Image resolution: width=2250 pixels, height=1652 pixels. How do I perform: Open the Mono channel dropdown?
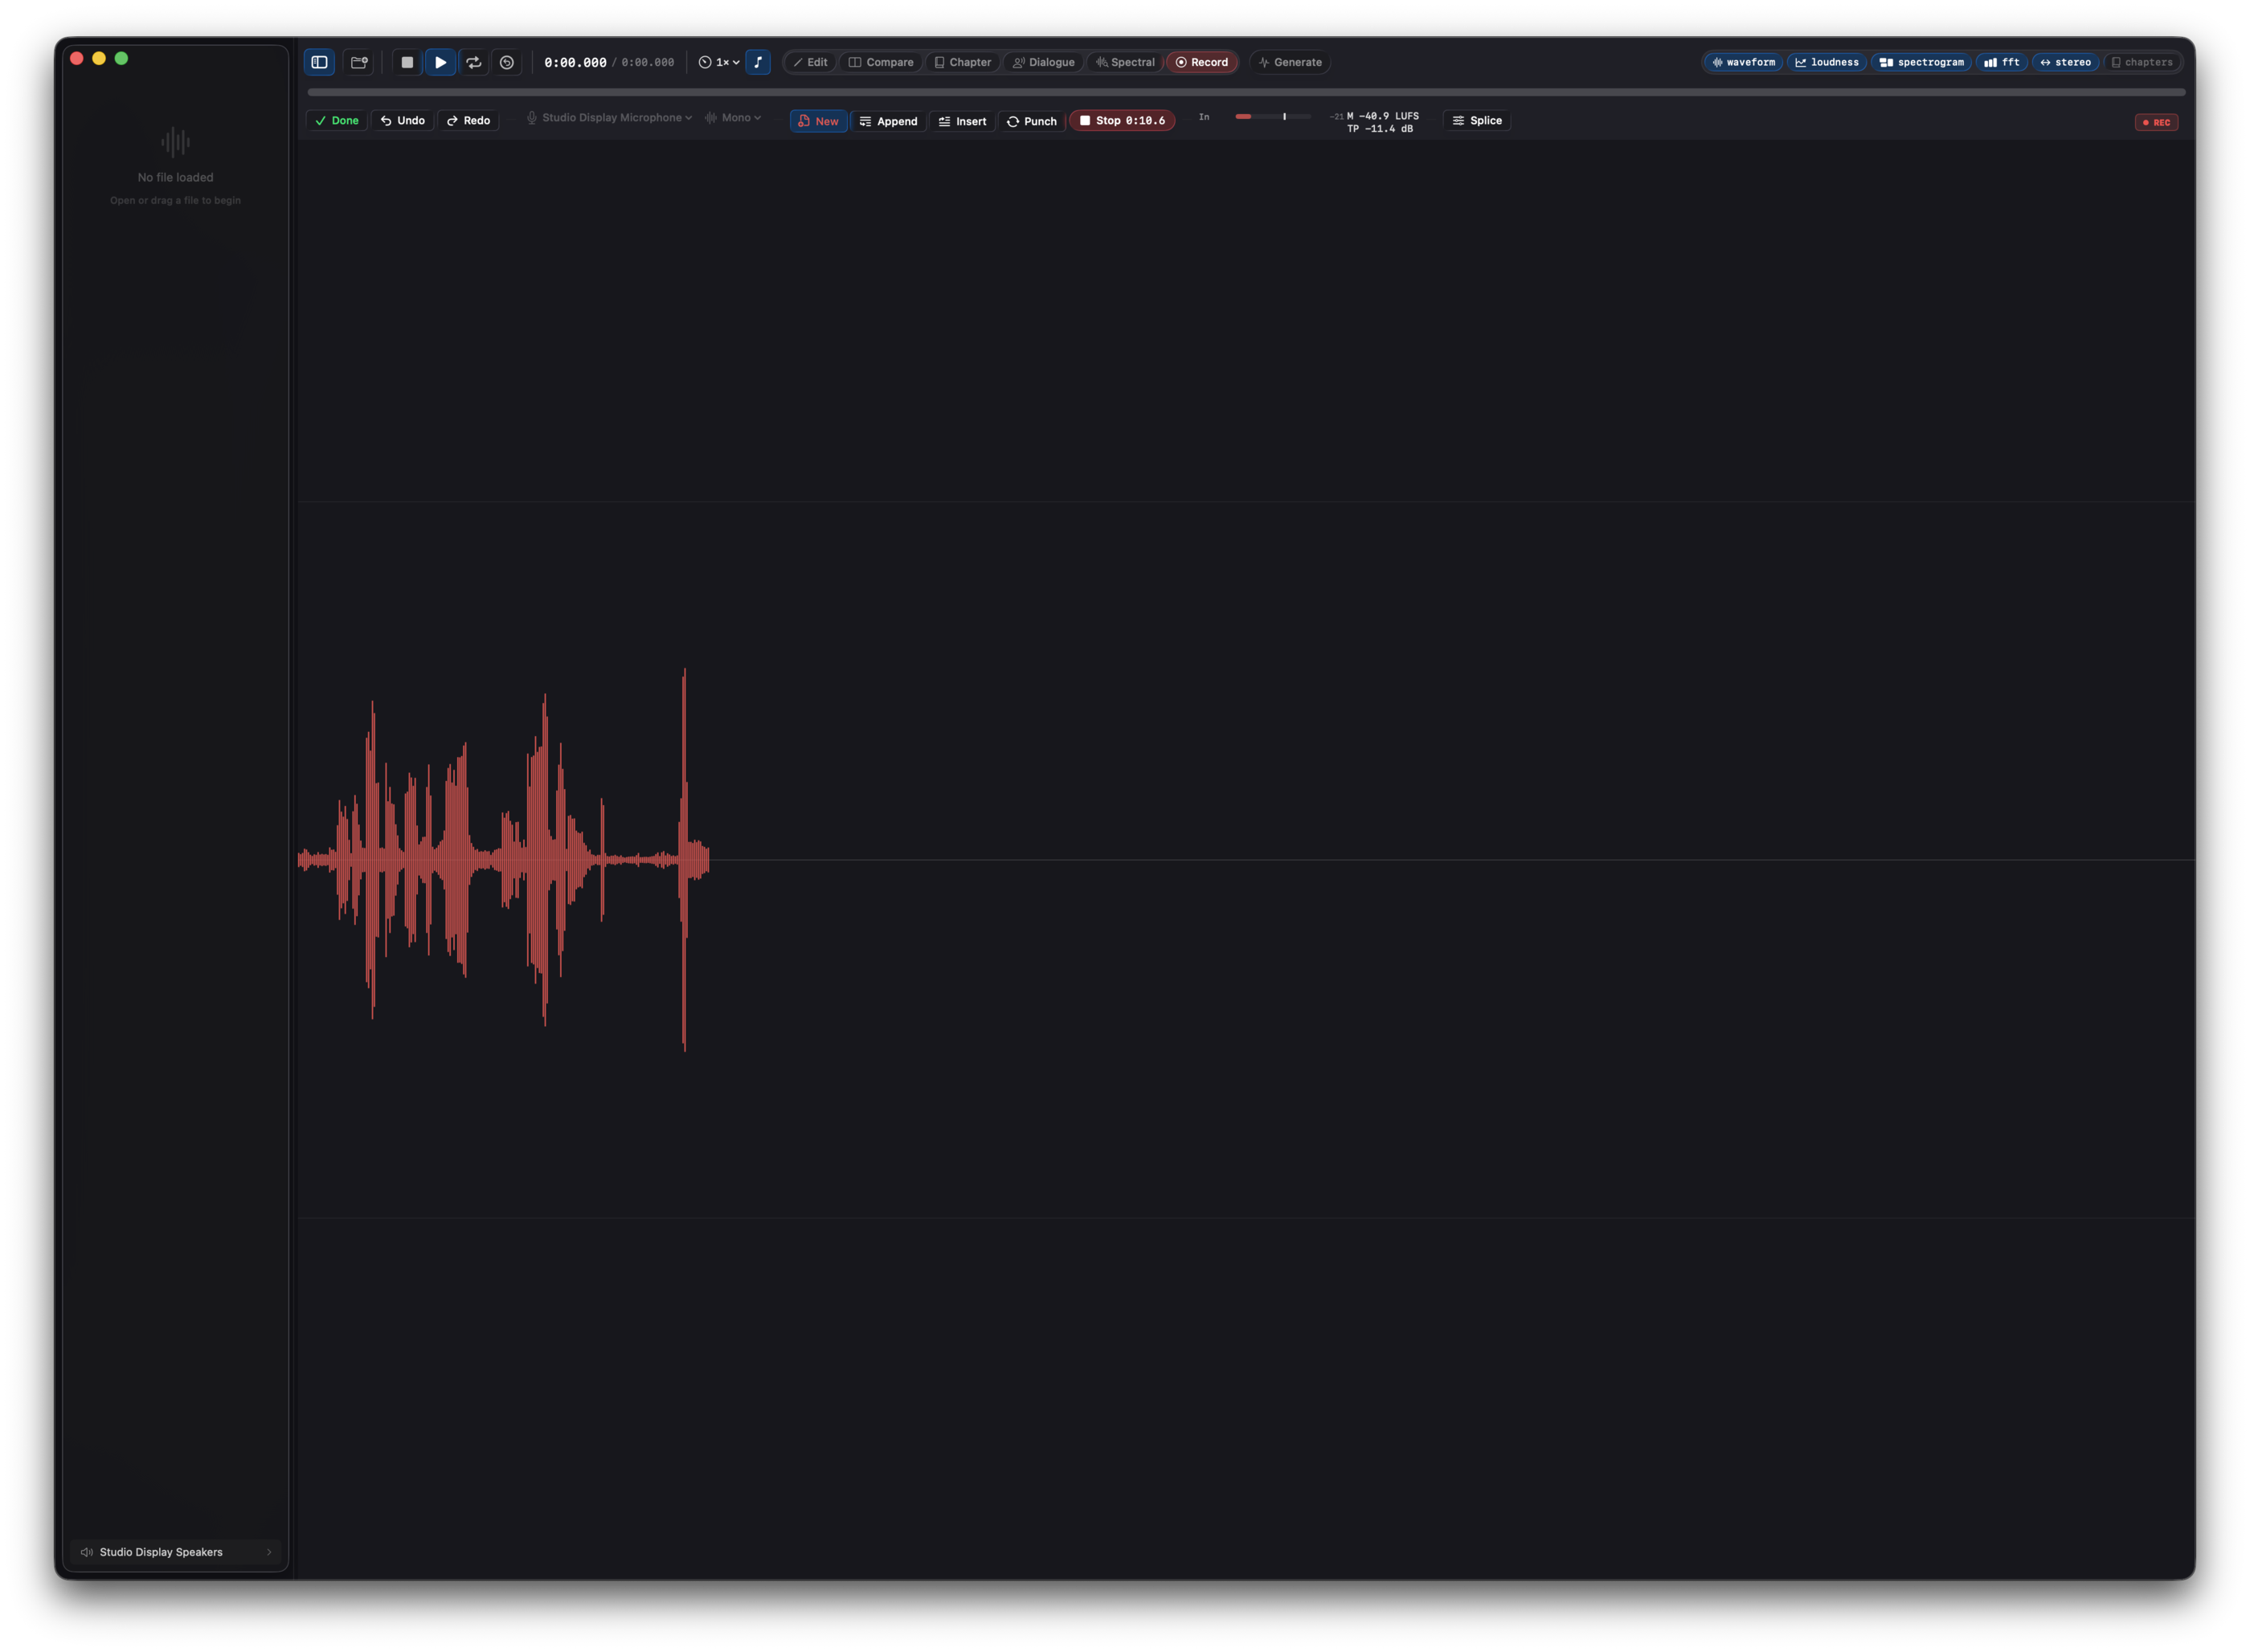click(733, 118)
